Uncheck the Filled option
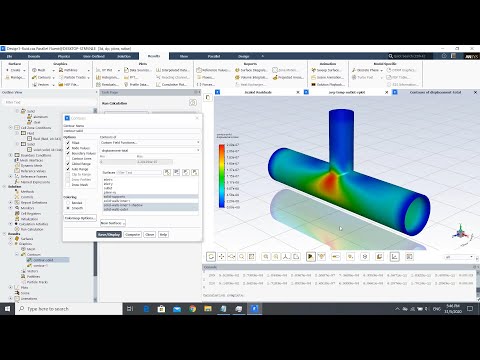 click(x=68, y=143)
